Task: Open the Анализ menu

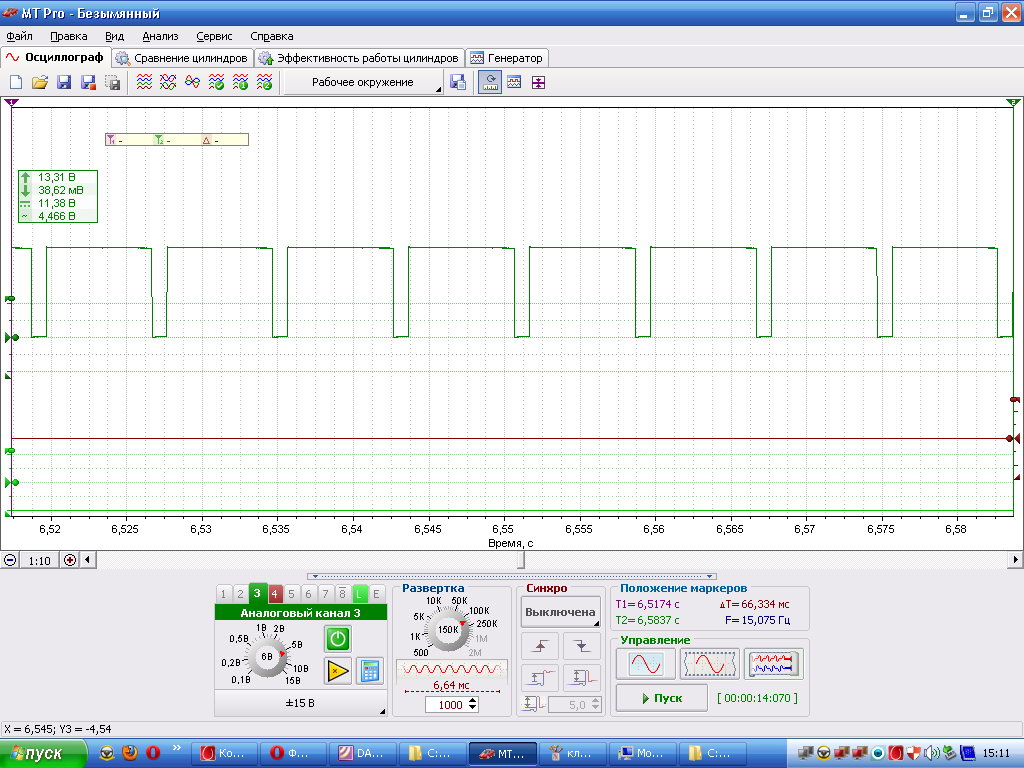Action: [x=160, y=37]
